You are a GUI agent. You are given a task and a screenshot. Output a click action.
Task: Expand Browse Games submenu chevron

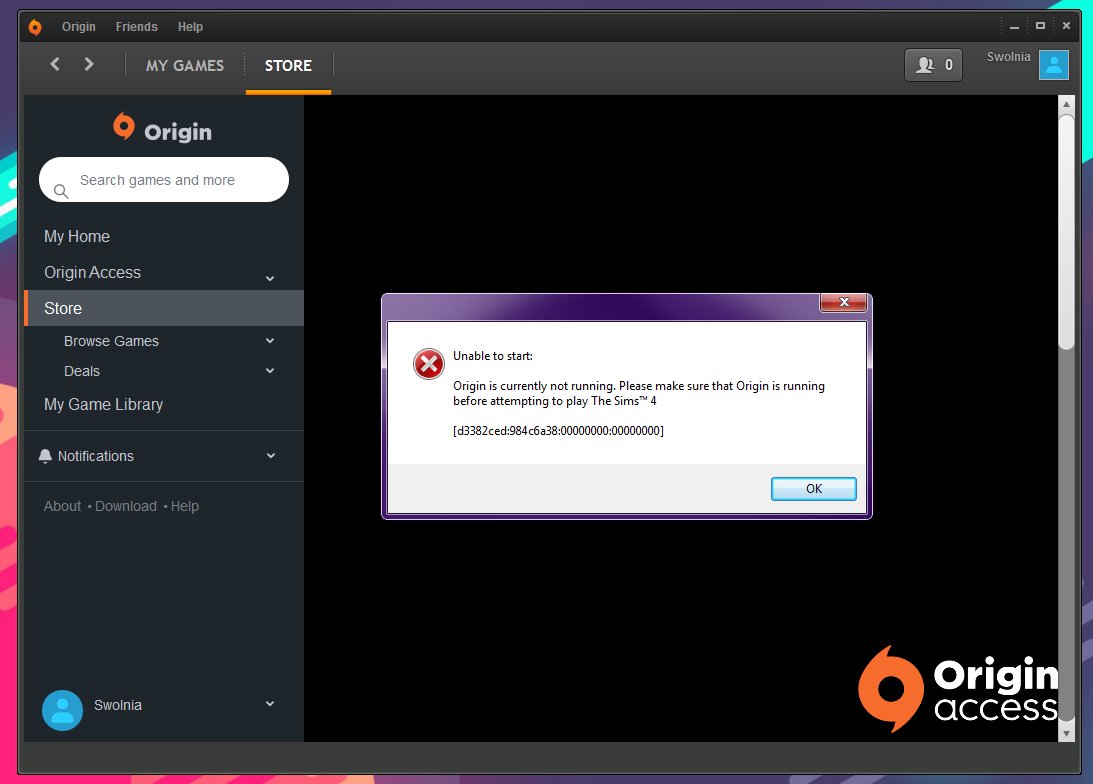click(270, 341)
